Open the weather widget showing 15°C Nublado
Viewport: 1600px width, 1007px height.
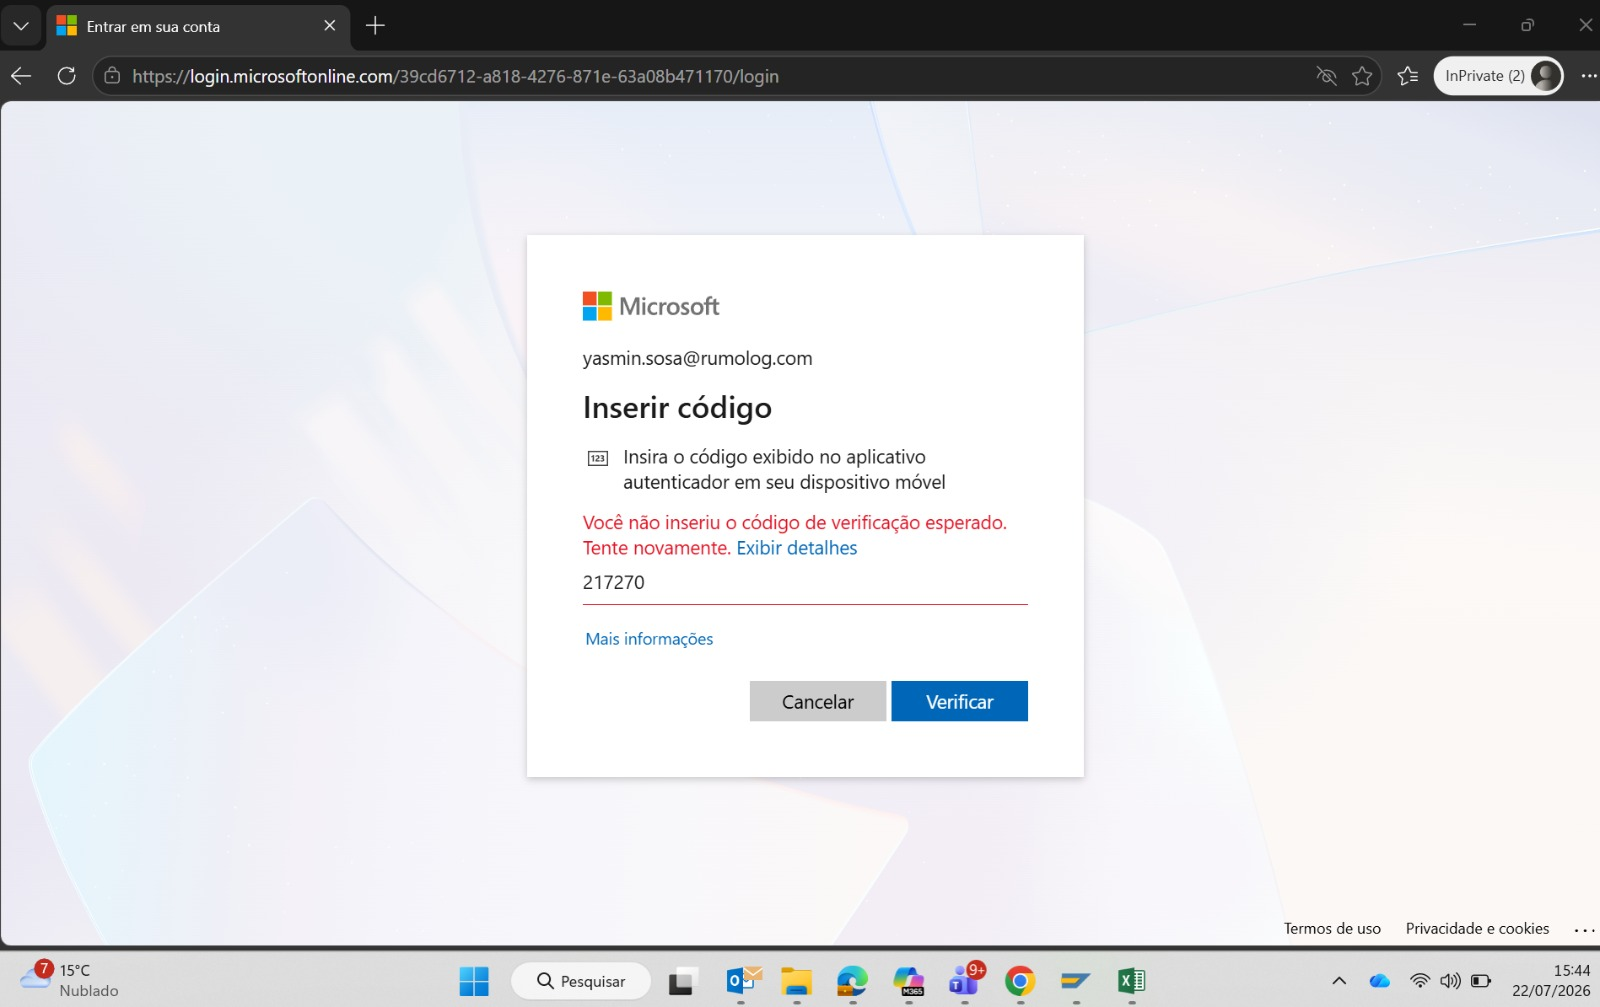pos(68,980)
